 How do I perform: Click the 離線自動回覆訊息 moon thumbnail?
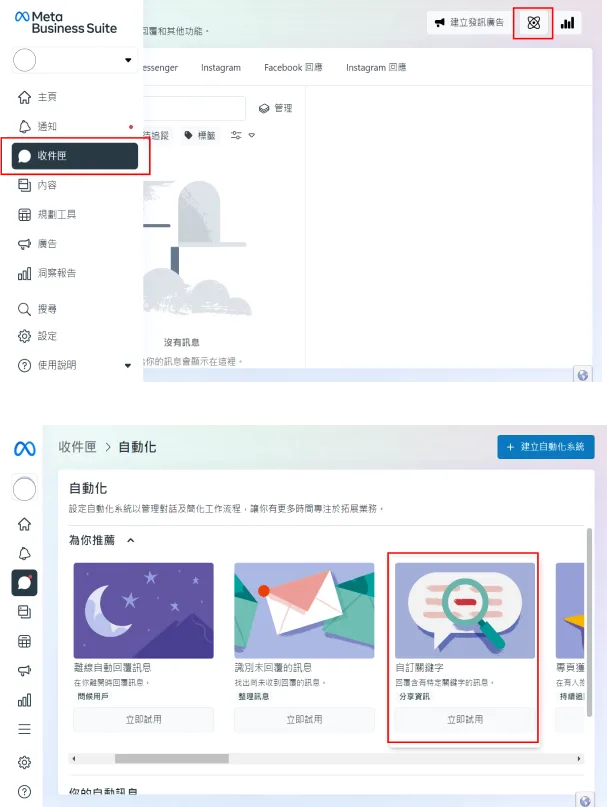coord(144,610)
